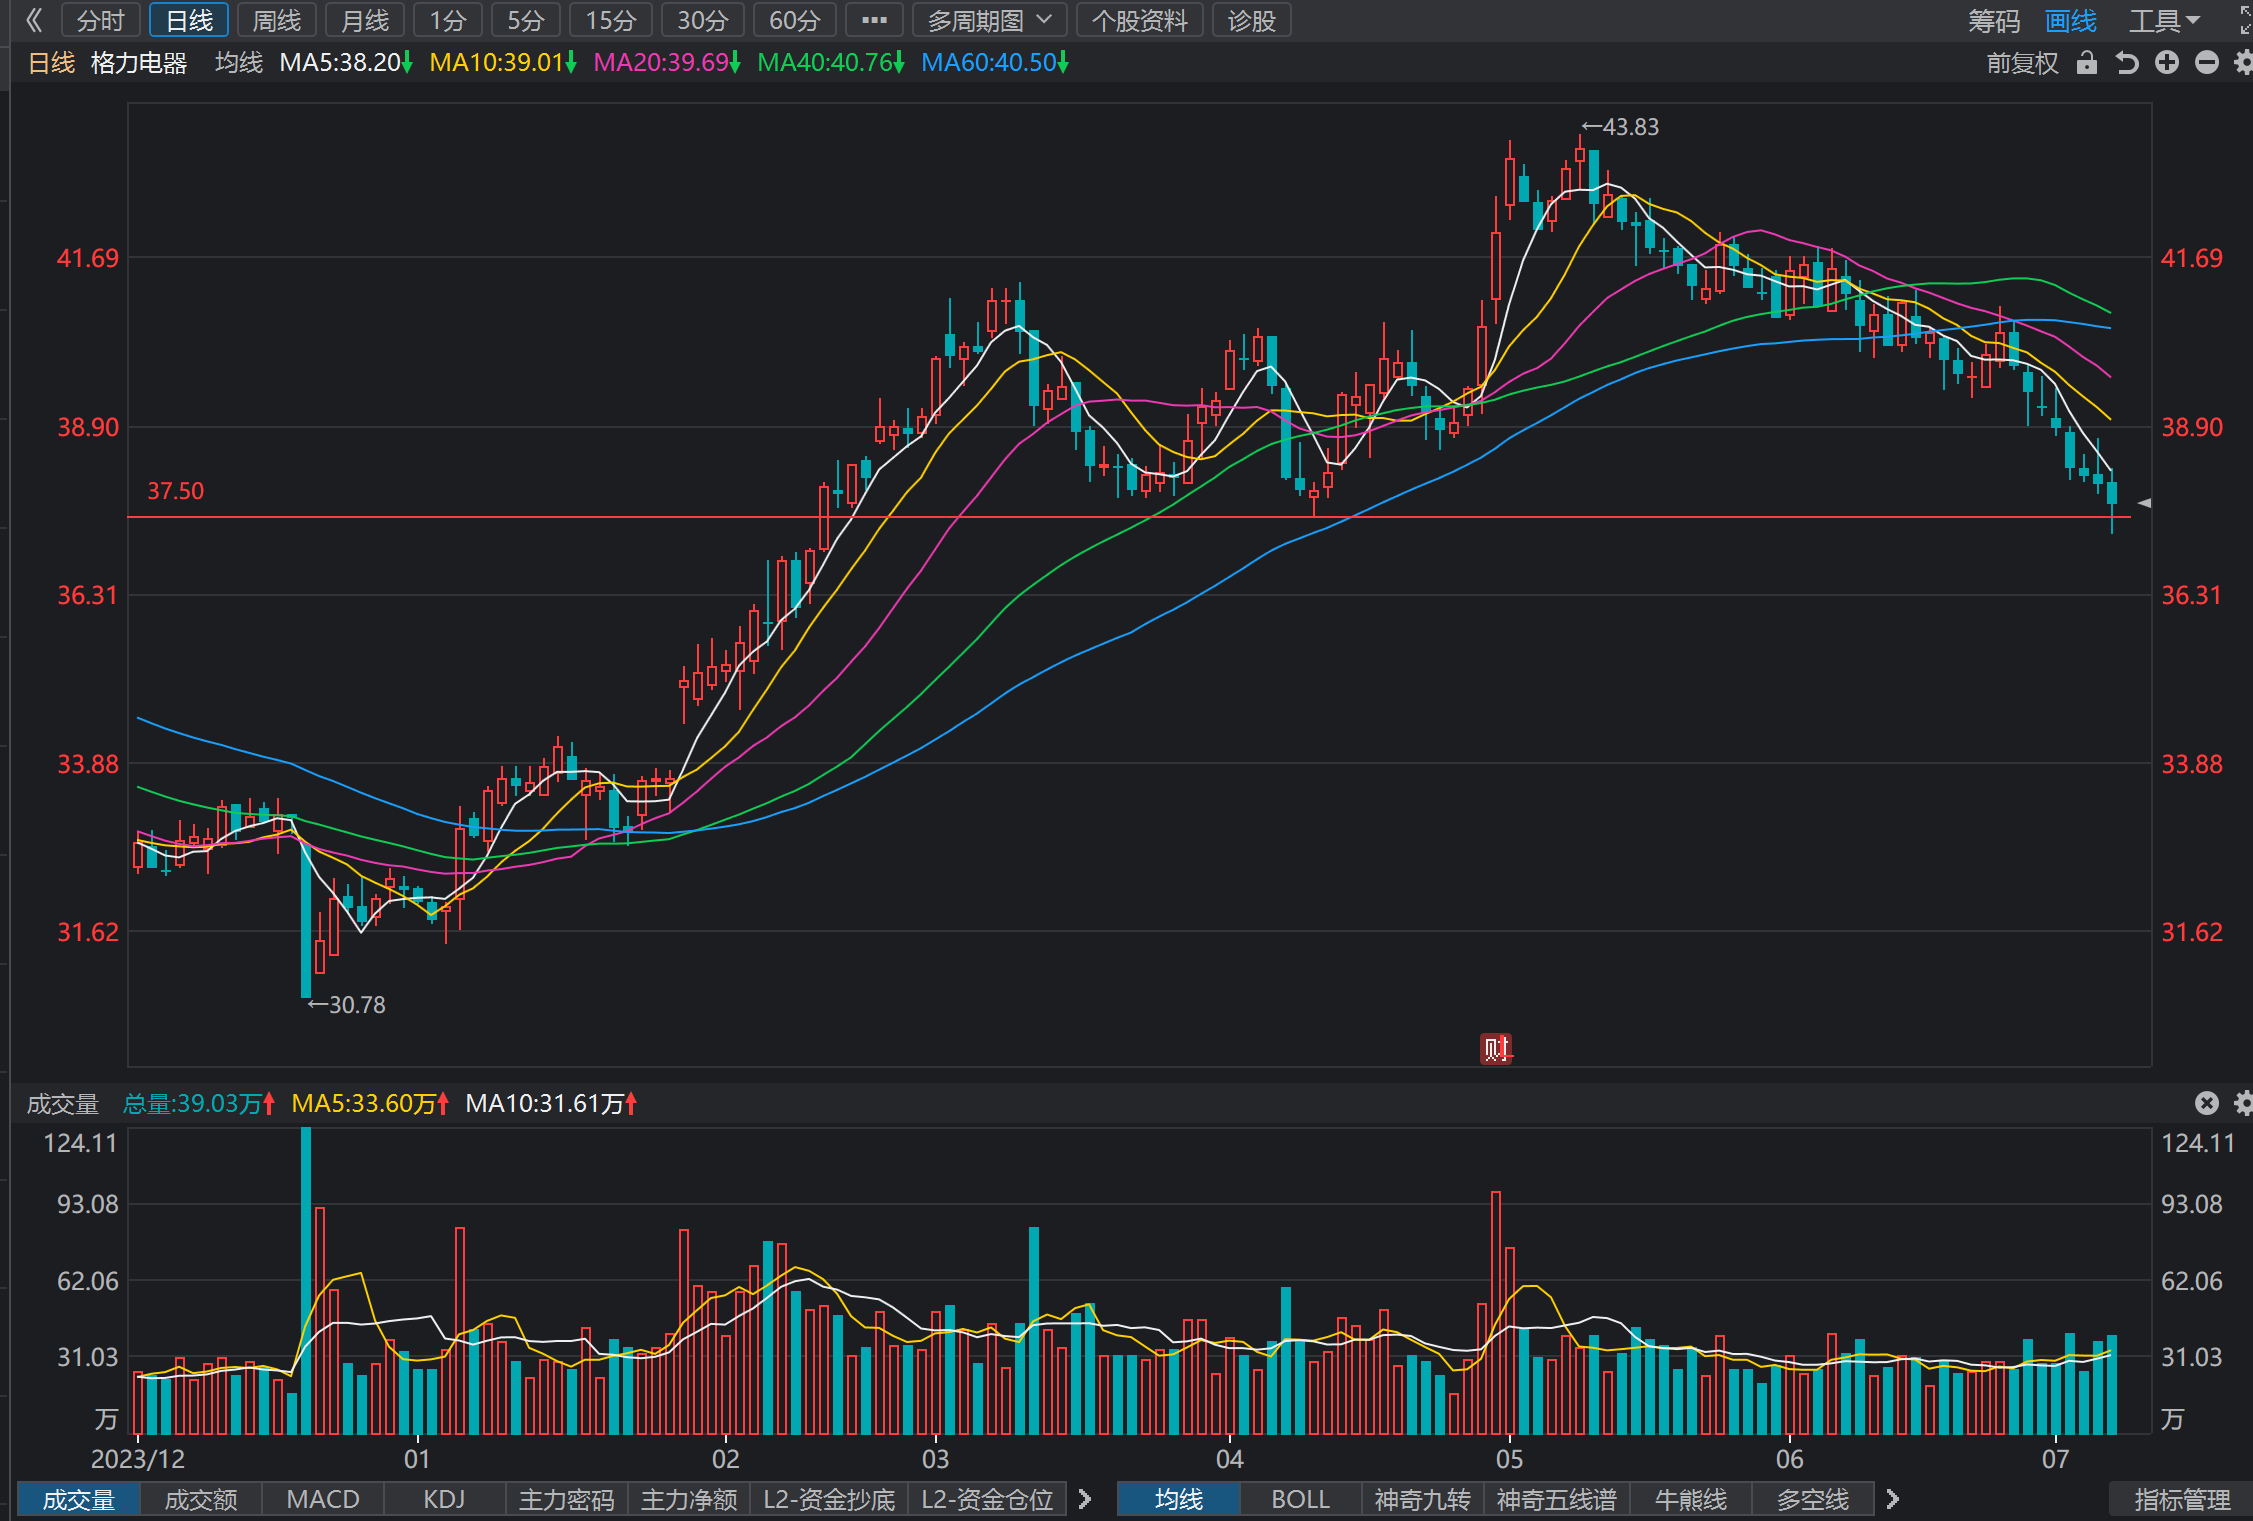This screenshot has height=1521, width=2253.
Task: Open the 前复权 adjustment selector
Action: (2022, 63)
